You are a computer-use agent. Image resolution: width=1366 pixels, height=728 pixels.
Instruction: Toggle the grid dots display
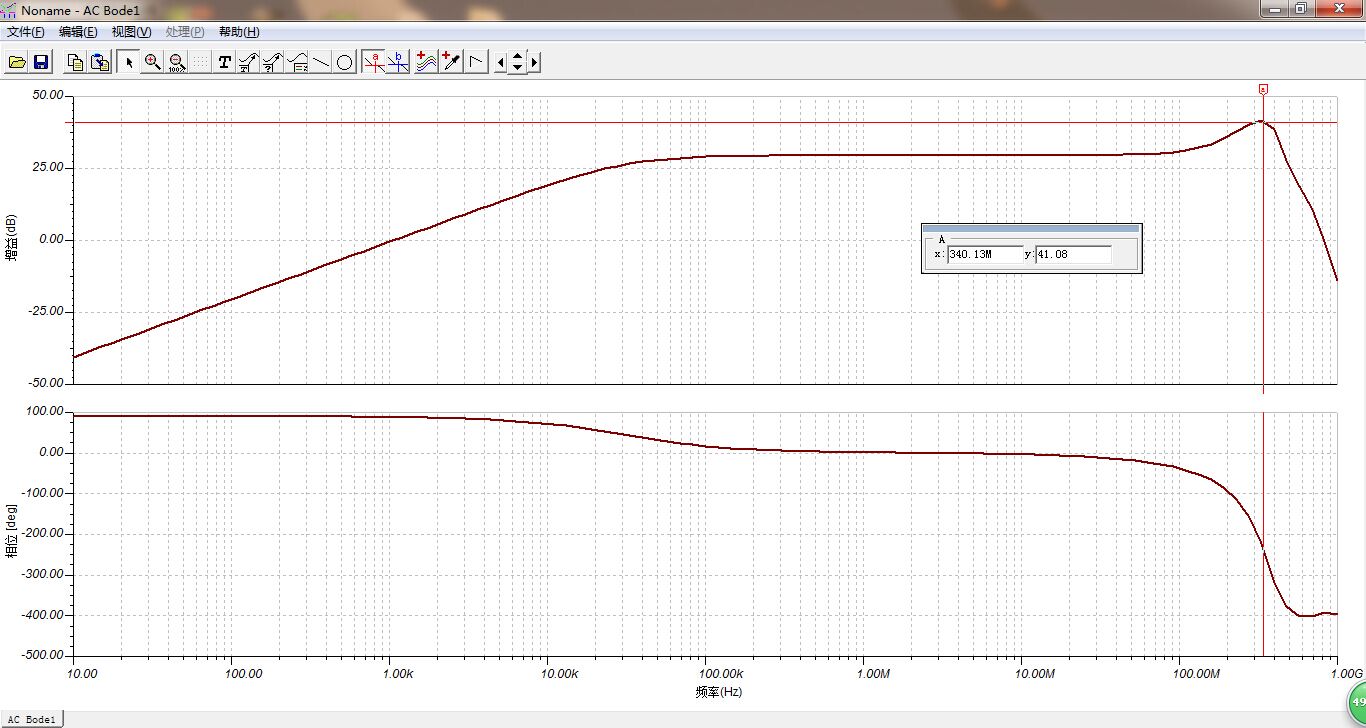(x=201, y=62)
